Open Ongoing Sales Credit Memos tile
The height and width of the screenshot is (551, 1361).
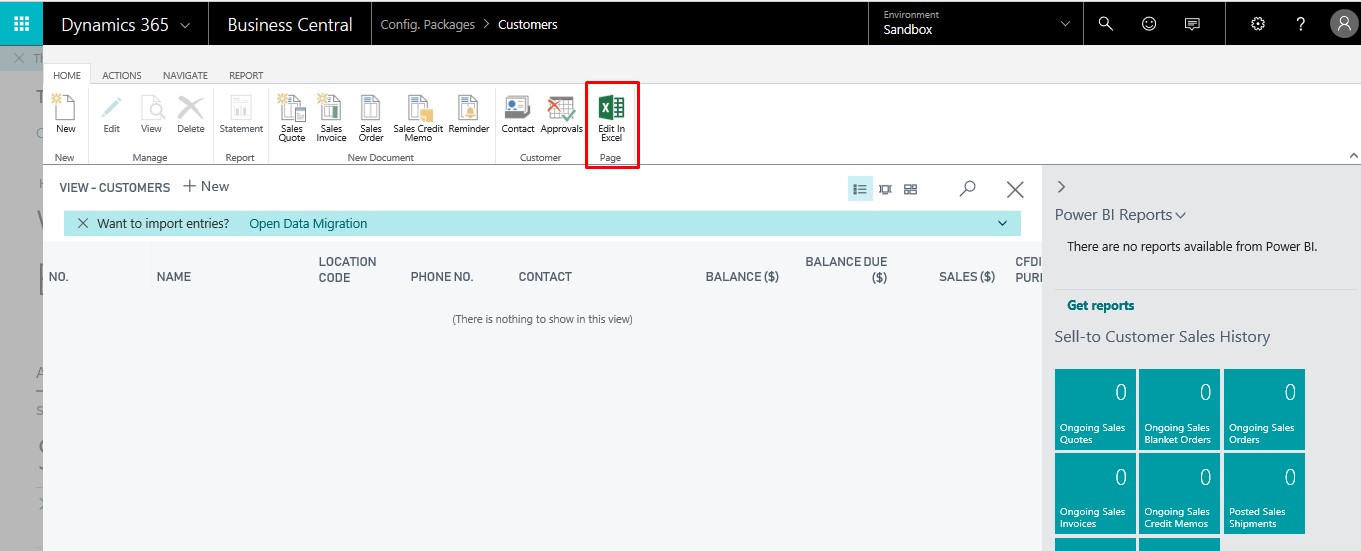pyautogui.click(x=1180, y=493)
